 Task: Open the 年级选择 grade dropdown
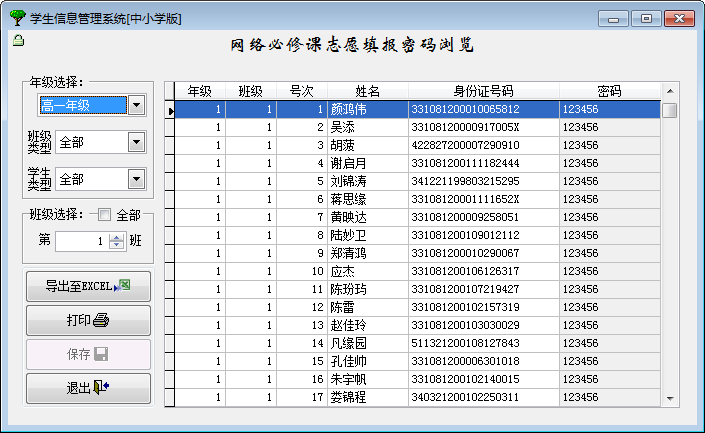[x=137, y=105]
